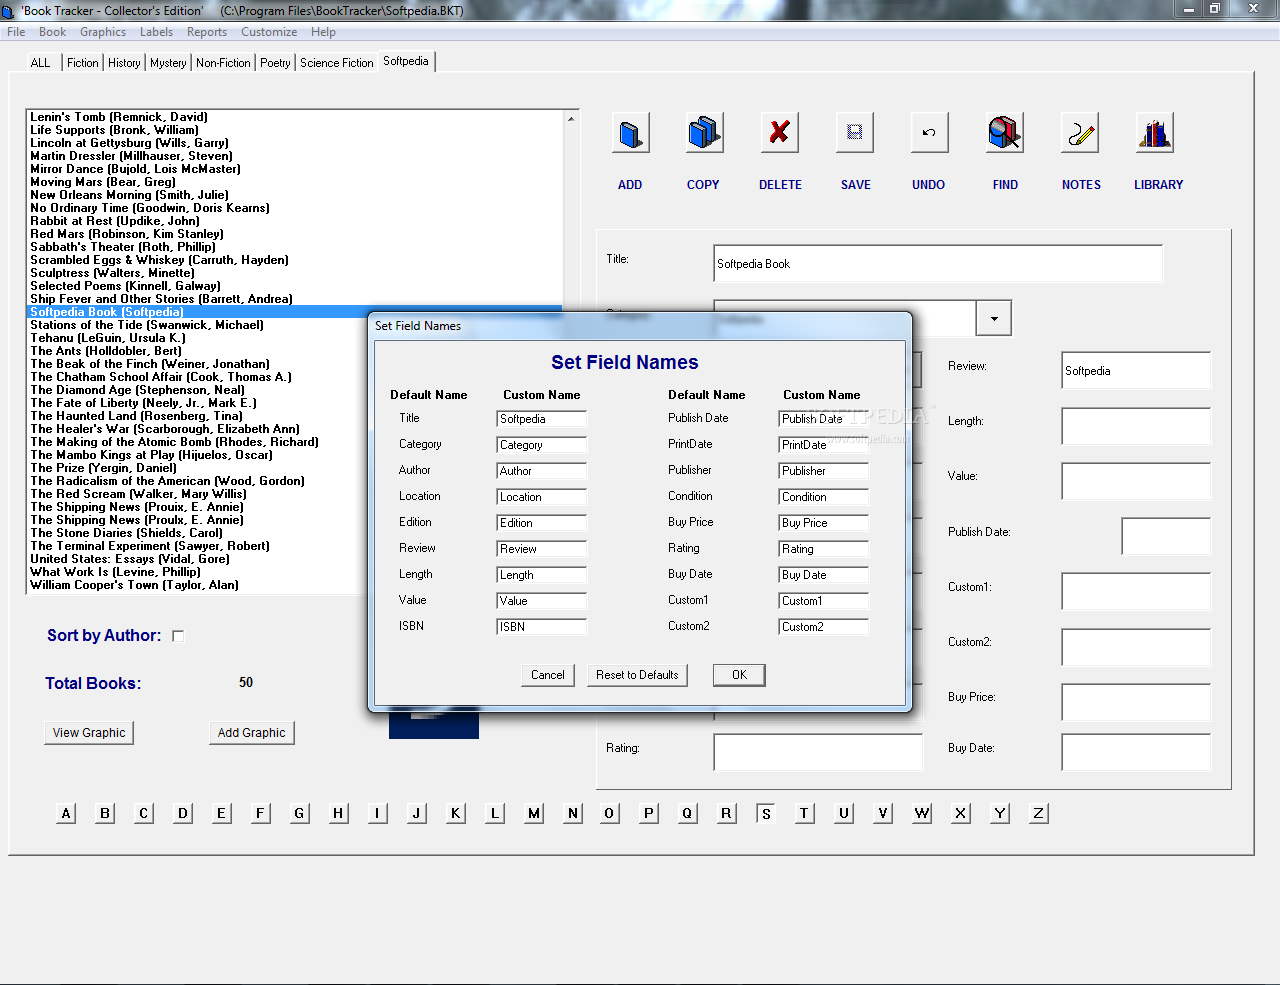Open the Customize menu
The height and width of the screenshot is (985, 1280).
pyautogui.click(x=269, y=31)
